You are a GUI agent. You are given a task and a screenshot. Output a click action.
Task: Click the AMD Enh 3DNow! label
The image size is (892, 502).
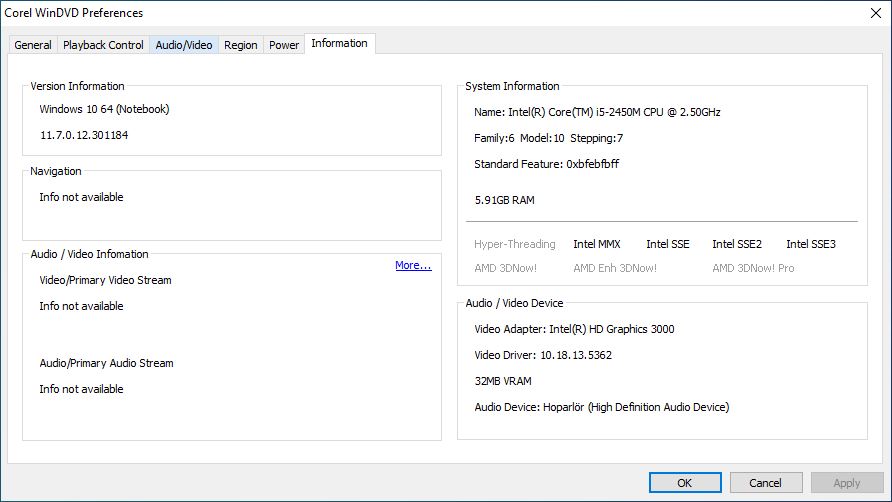615,268
